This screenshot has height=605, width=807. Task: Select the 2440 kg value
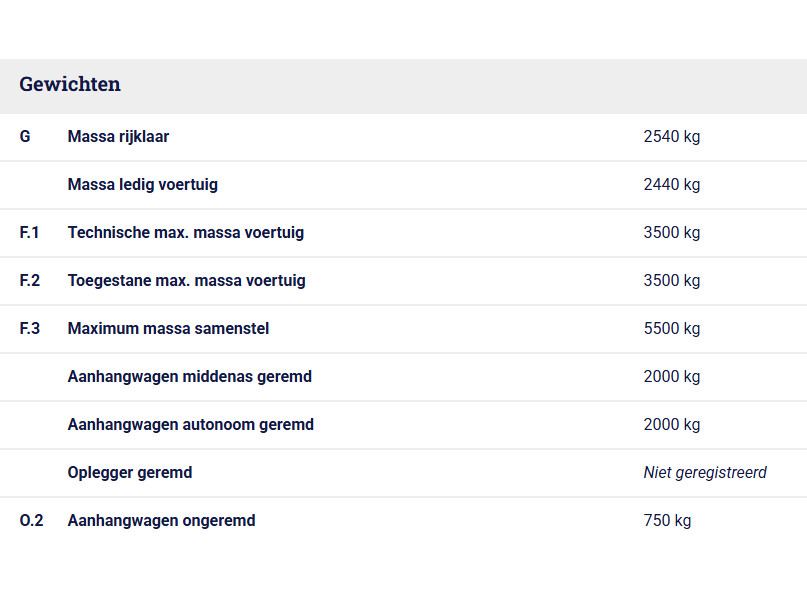click(x=671, y=185)
